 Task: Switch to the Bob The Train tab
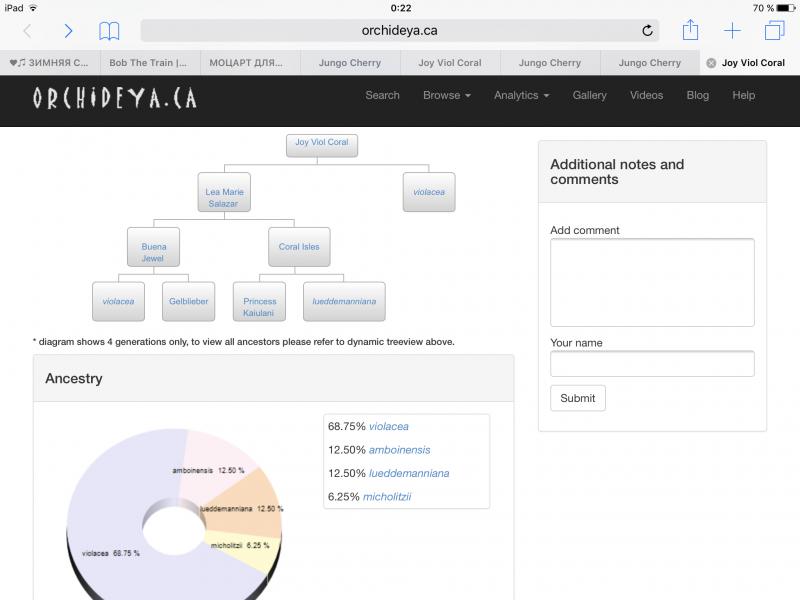pos(148,63)
